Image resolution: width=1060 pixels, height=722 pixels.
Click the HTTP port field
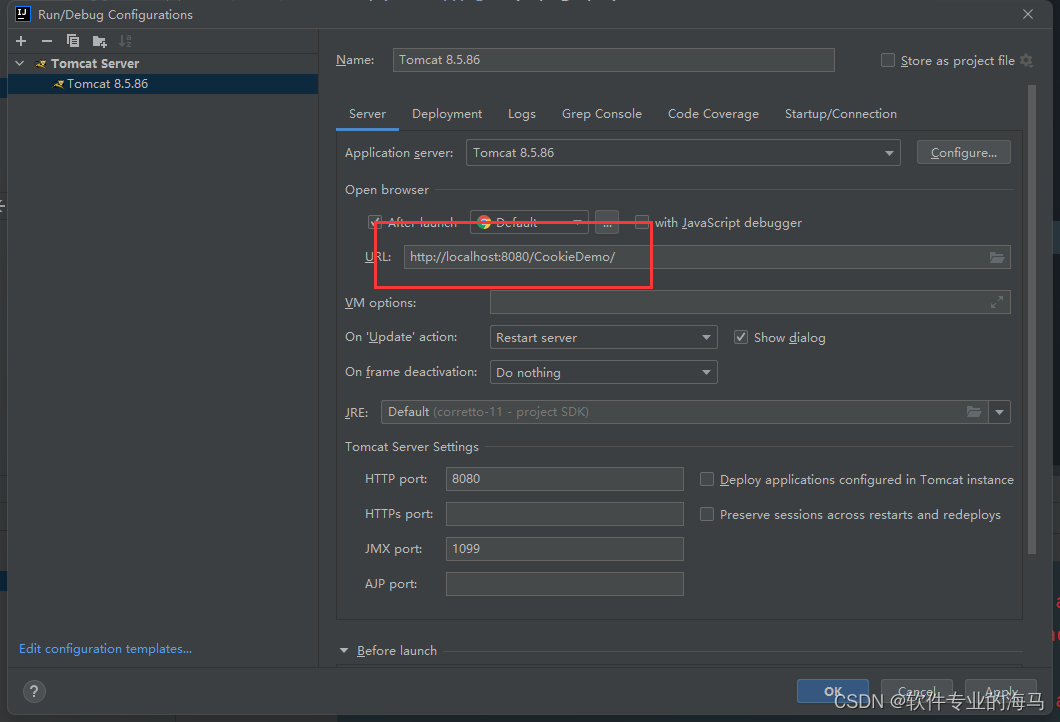click(x=564, y=479)
